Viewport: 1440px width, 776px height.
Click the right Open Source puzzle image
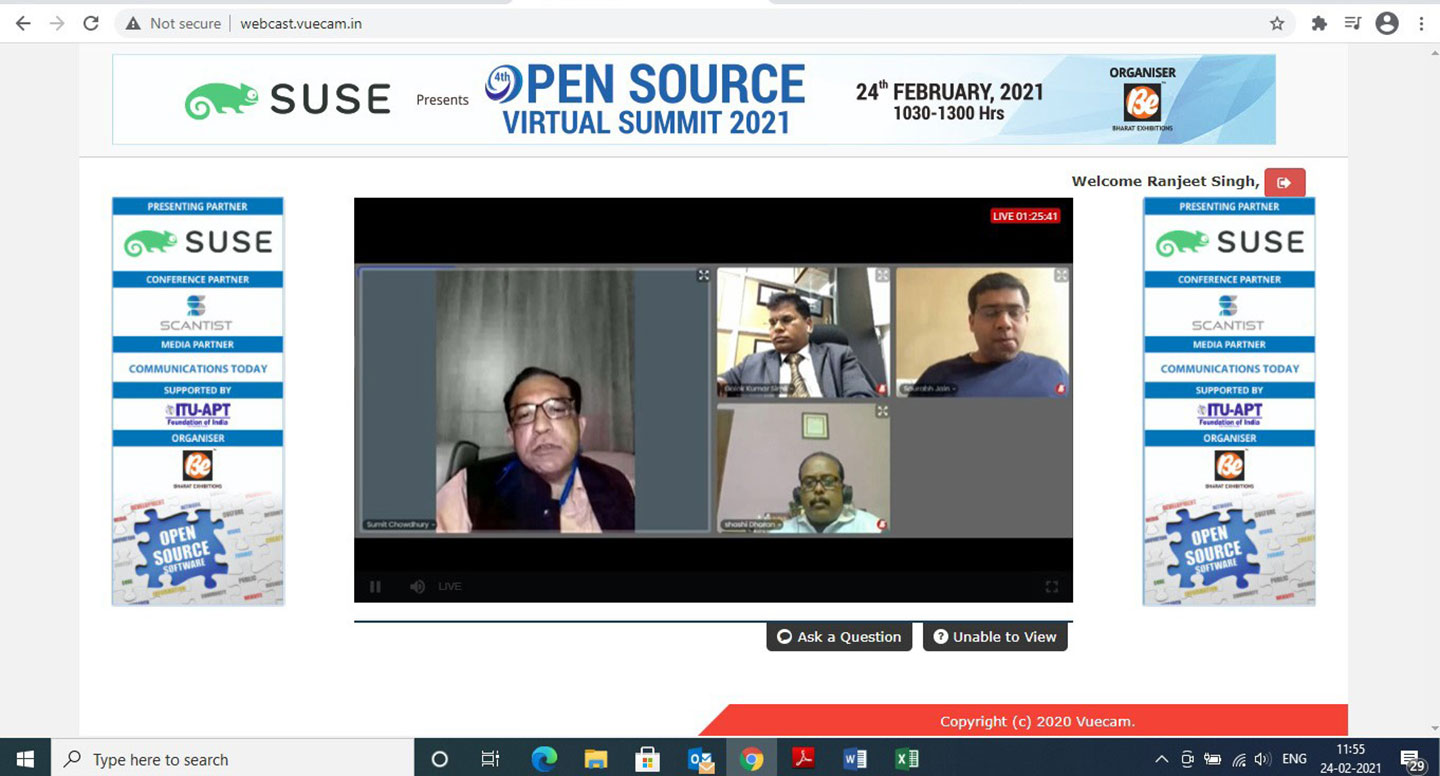[1230, 548]
